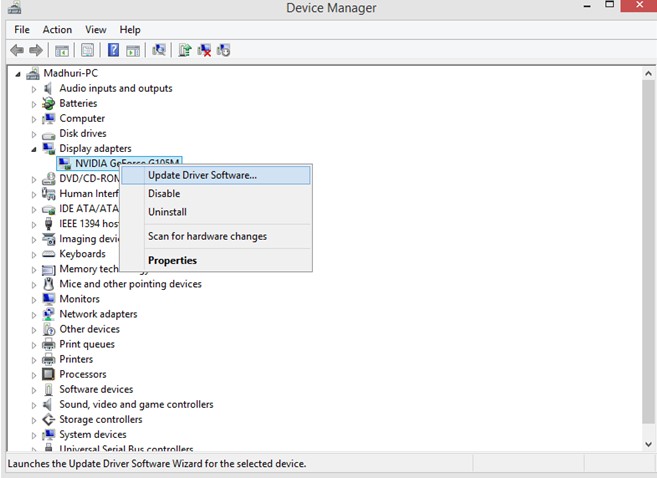
Task: Click the vertical scrollbar thumb
Action: [x=648, y=251]
